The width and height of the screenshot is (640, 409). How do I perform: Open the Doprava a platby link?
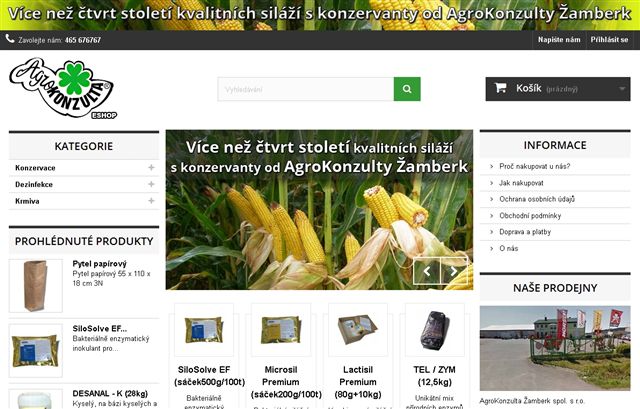coord(525,232)
